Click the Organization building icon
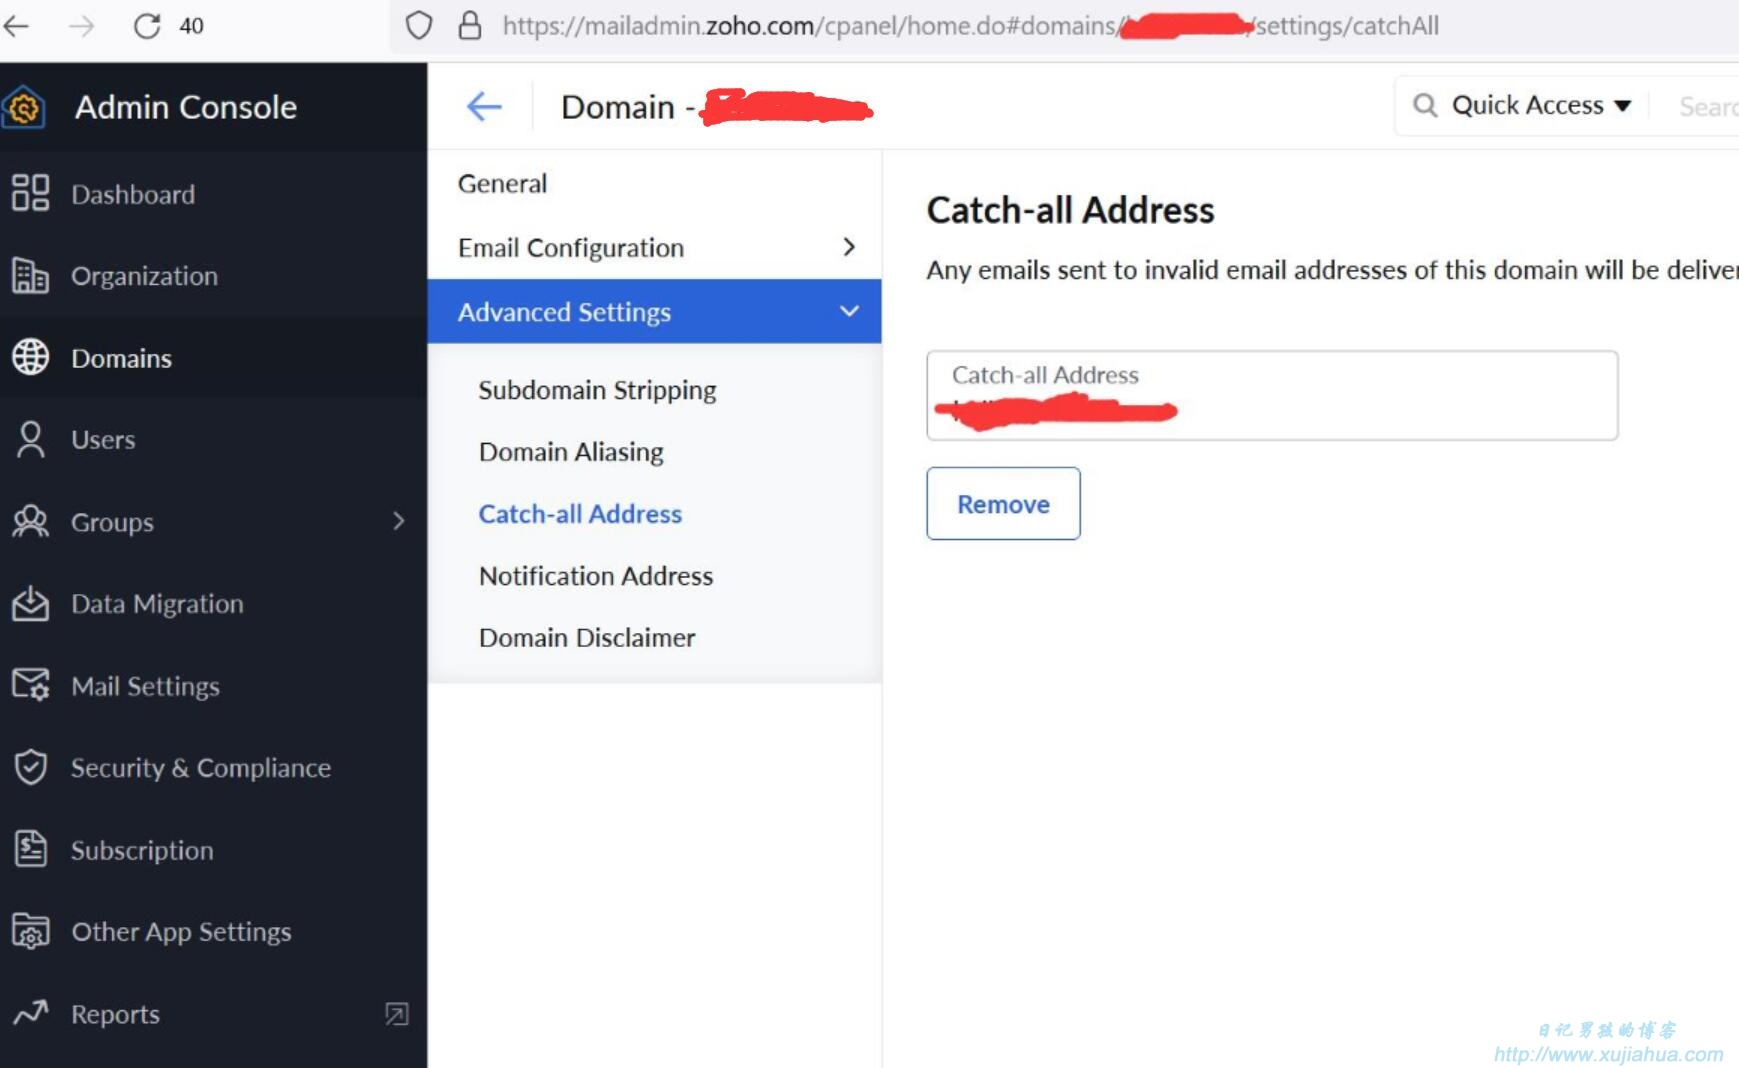The image size is (1739, 1068). [x=30, y=275]
